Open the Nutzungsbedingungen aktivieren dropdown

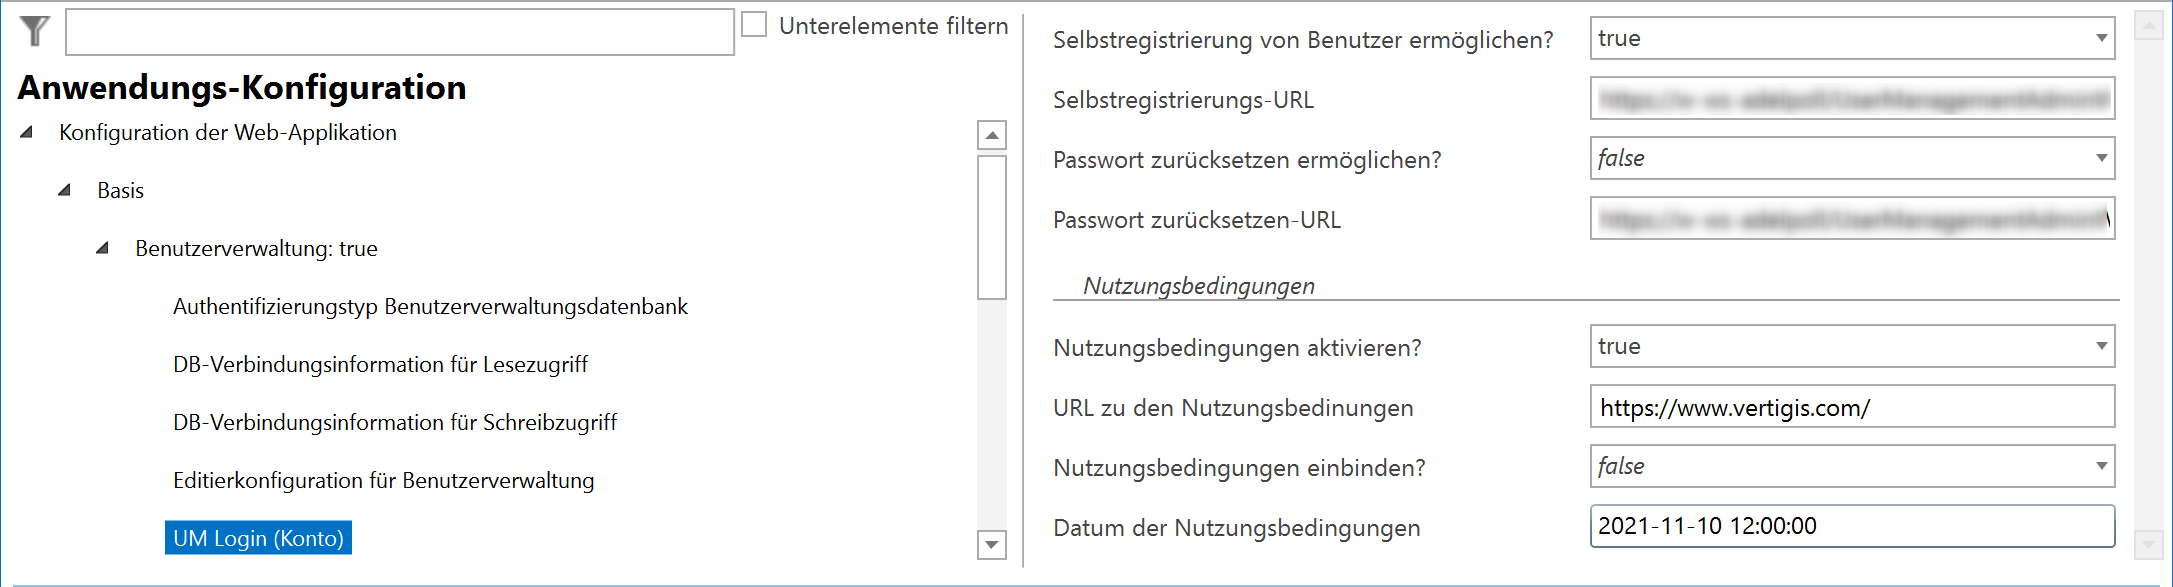pos(2100,346)
